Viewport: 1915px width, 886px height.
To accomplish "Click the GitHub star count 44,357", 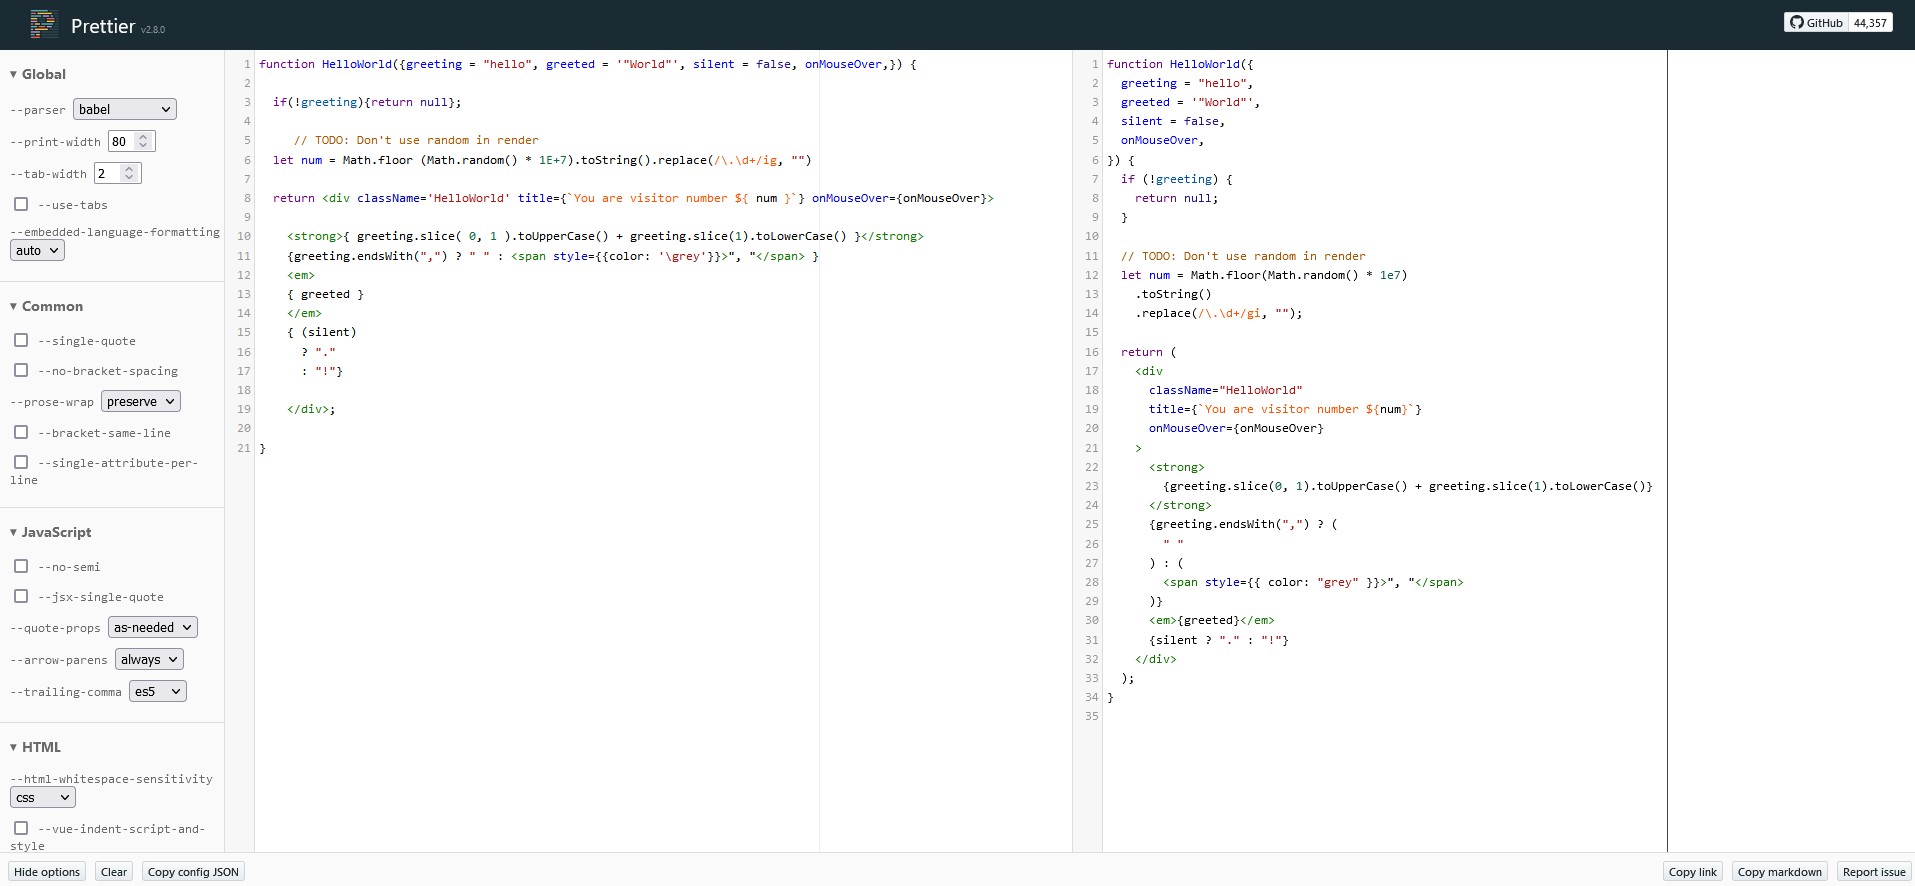I will [x=1869, y=22].
